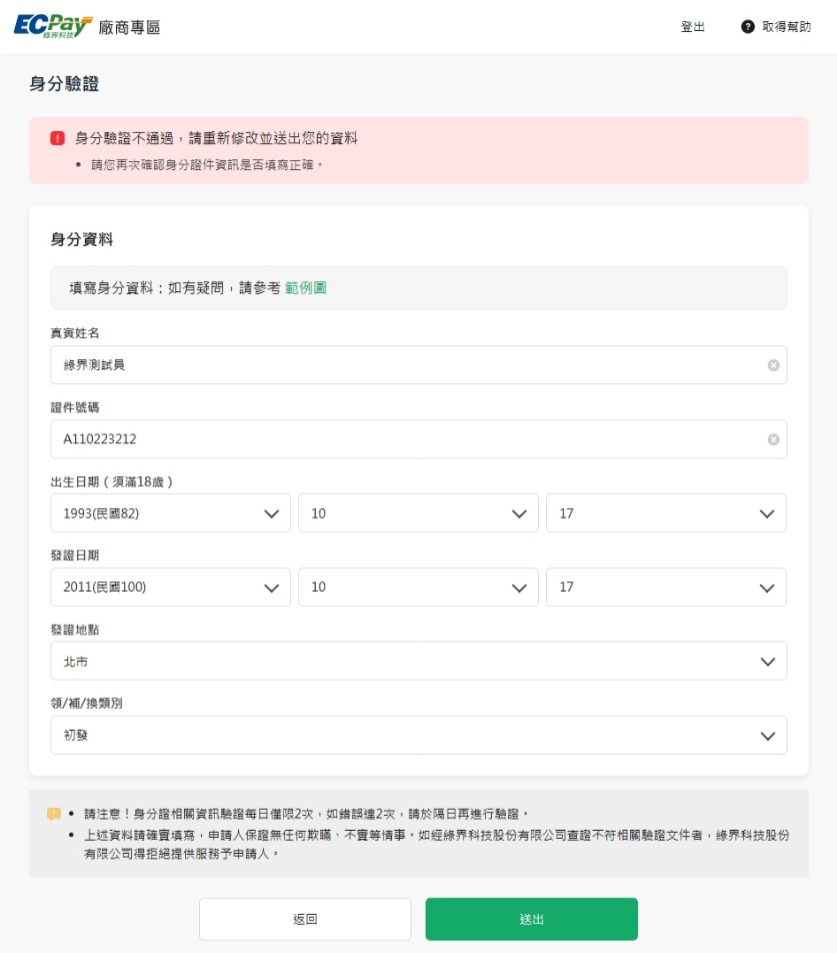The image size is (837, 953).
Task: Open 取得幫助 help link
Action: coord(786,27)
